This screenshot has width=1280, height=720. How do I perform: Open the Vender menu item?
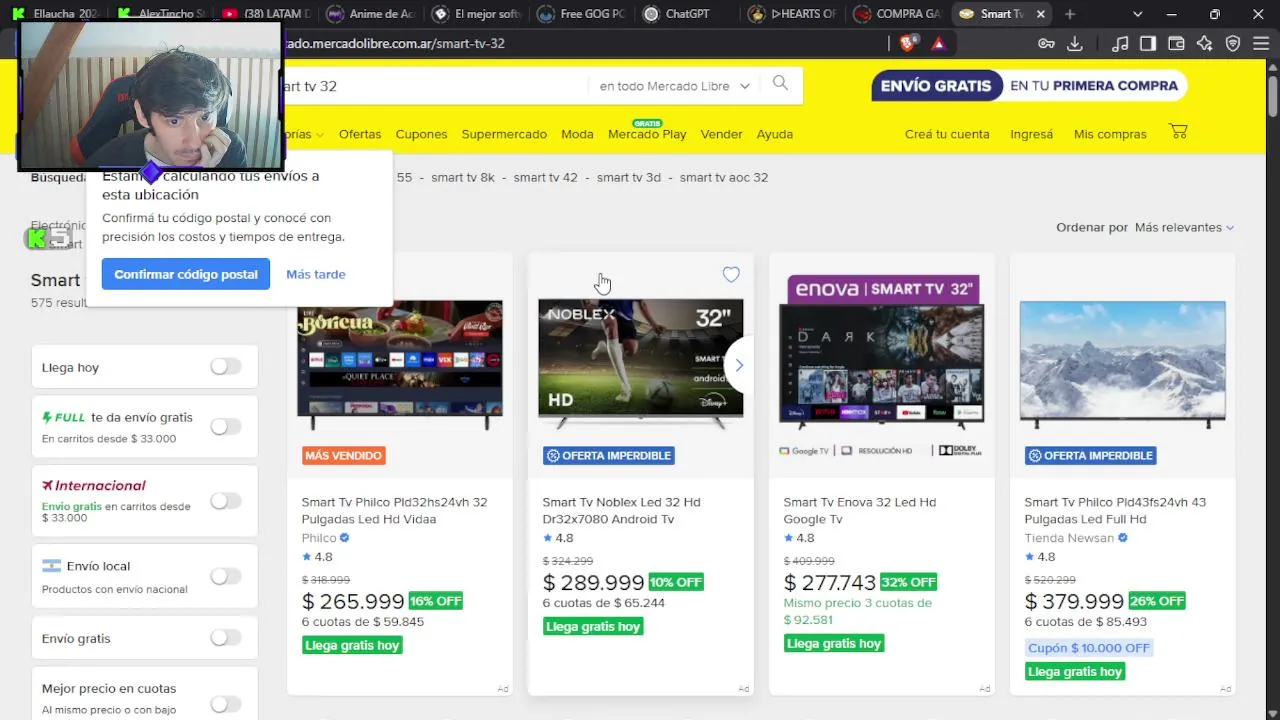(x=721, y=134)
